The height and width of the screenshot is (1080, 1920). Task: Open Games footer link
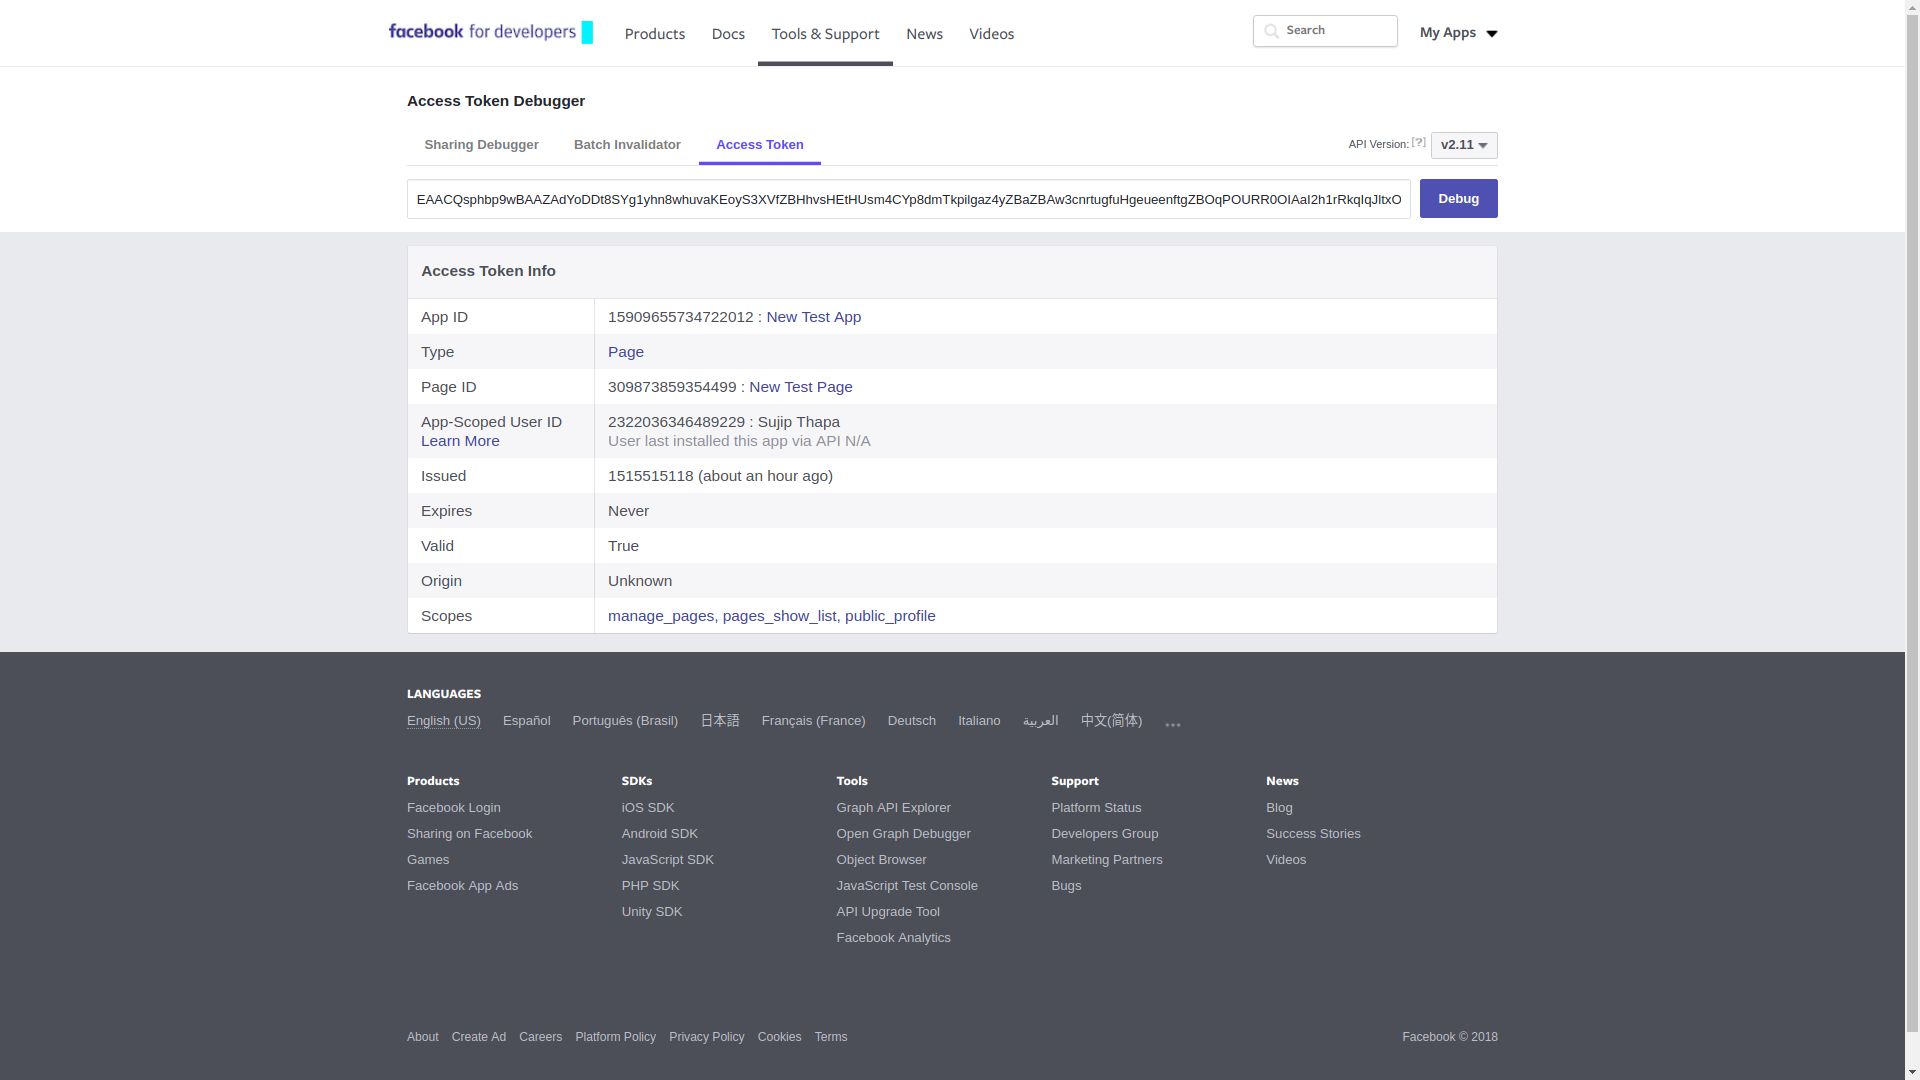tap(428, 860)
